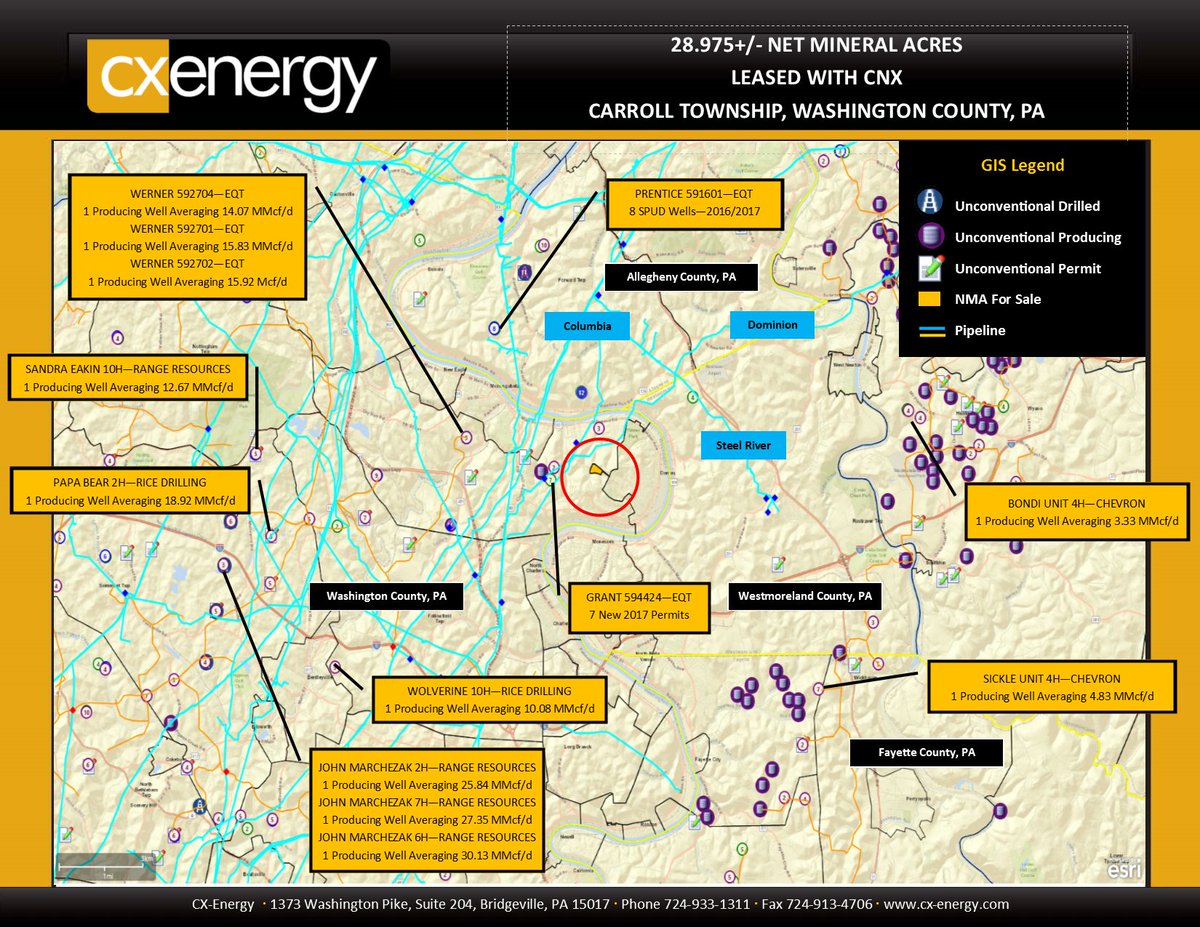This screenshot has width=1200, height=927.
Task: Click 'WOLVERINE 10H—RICE DRILLING' callout
Action: pos(489,691)
